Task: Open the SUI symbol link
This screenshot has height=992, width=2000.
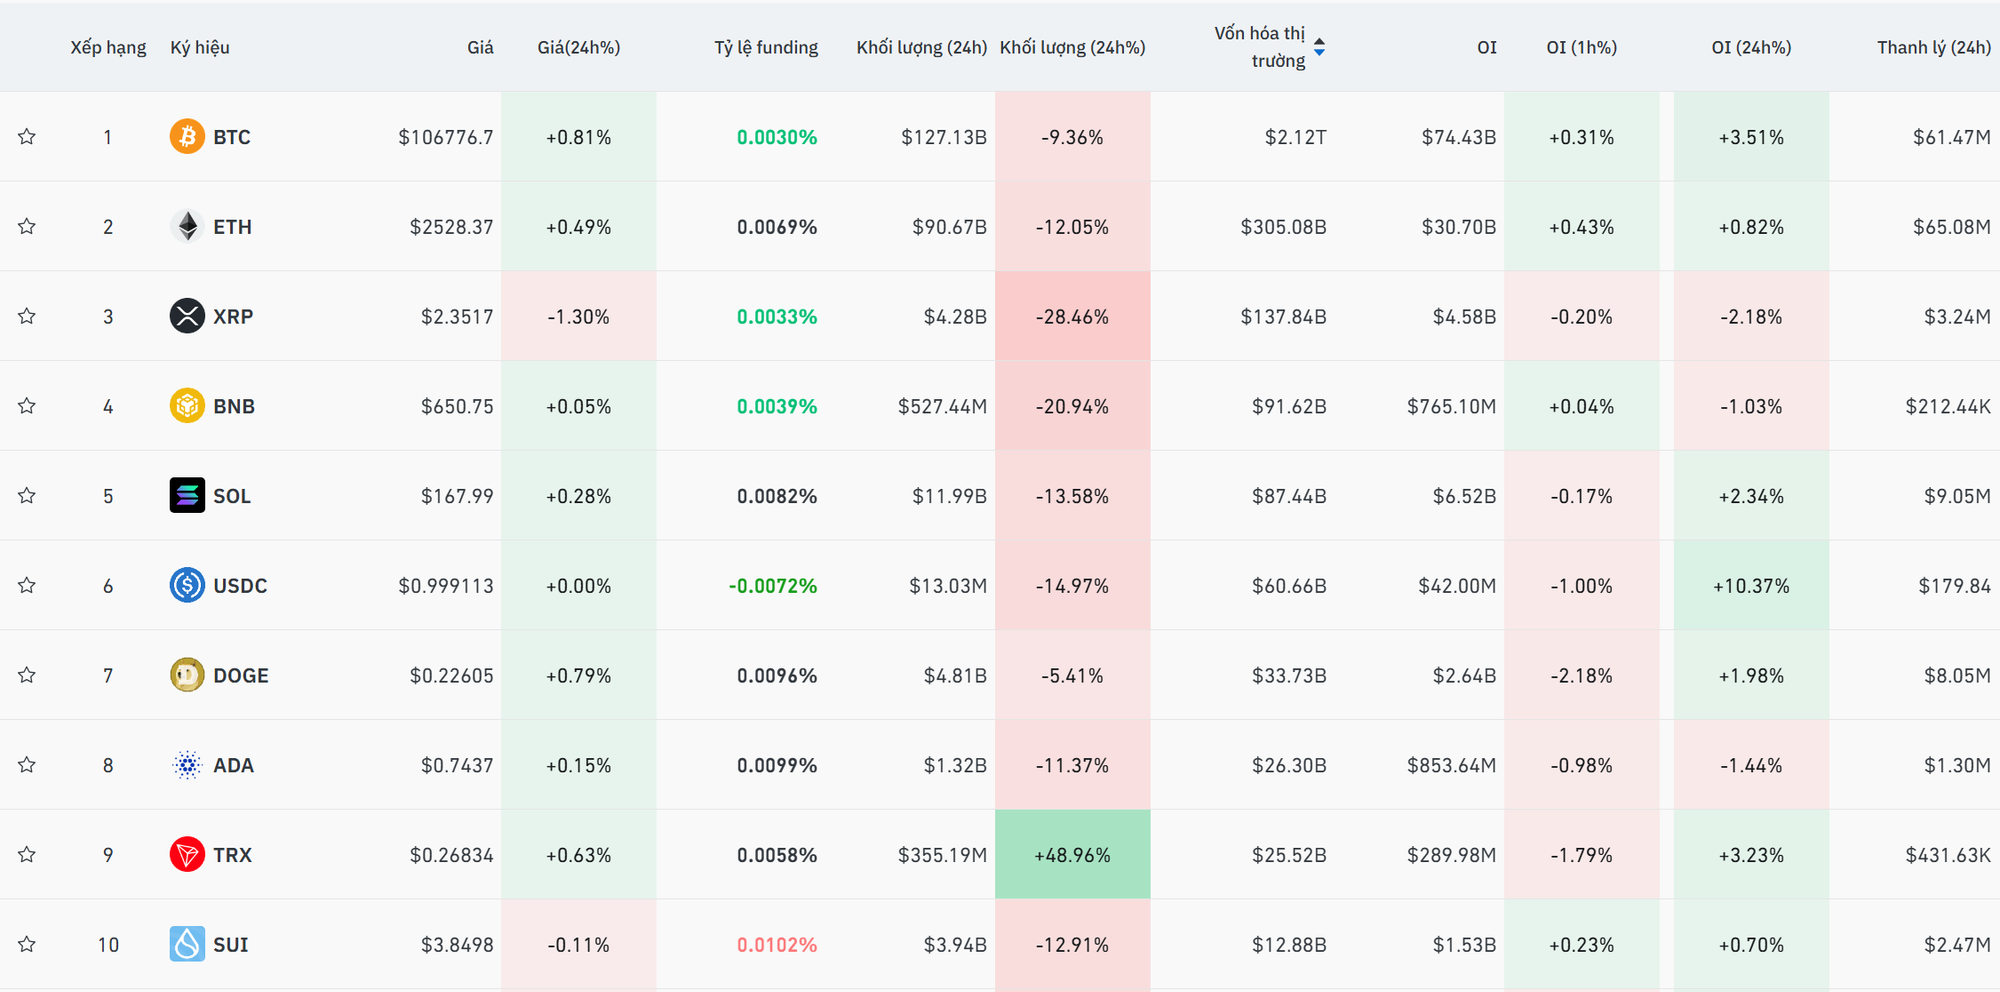Action: point(231,945)
